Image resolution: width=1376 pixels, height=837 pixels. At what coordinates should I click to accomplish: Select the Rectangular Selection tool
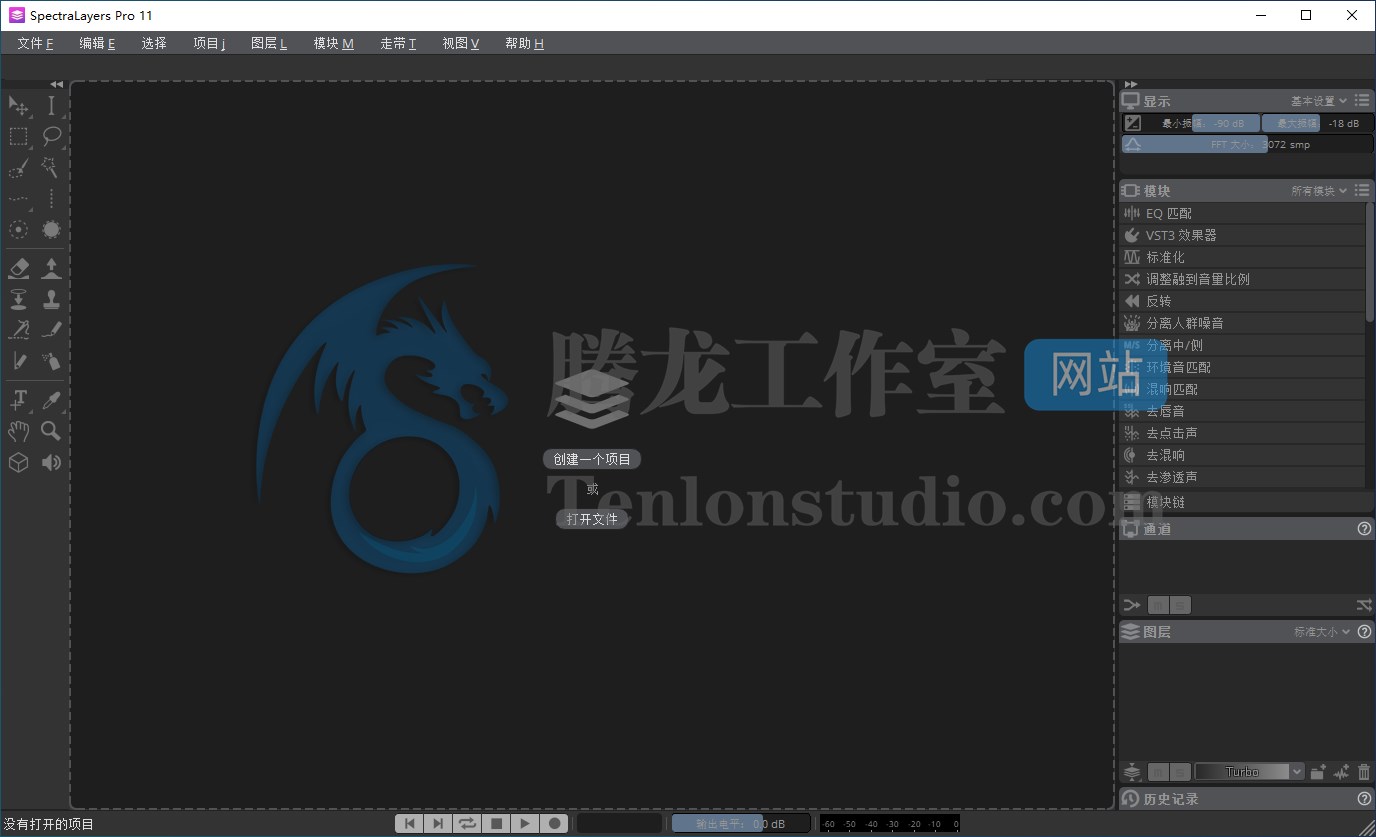pos(18,137)
